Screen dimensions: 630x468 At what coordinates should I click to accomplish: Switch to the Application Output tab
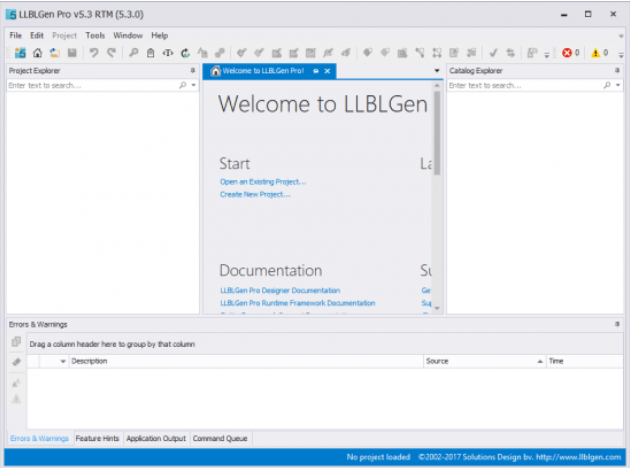point(156,438)
